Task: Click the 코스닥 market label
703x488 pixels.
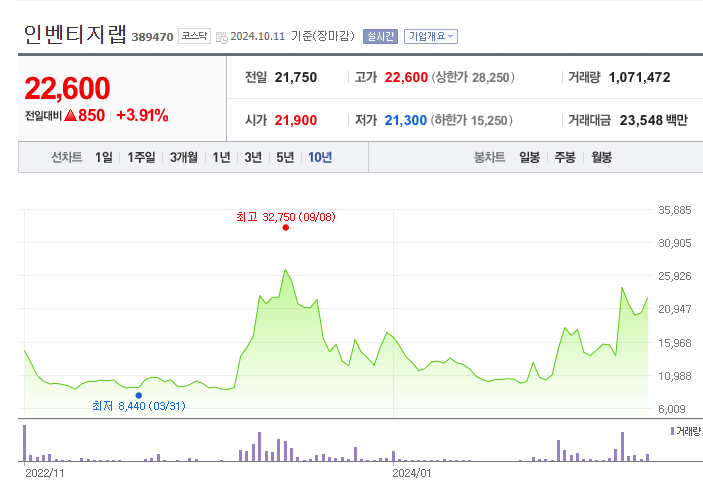Action: [x=194, y=36]
